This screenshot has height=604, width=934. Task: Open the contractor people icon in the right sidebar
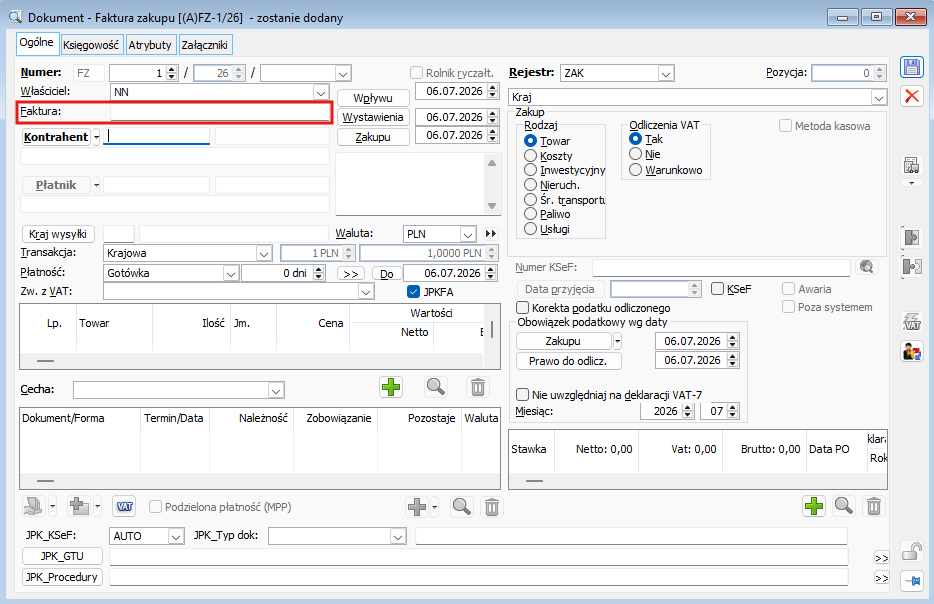[911, 351]
